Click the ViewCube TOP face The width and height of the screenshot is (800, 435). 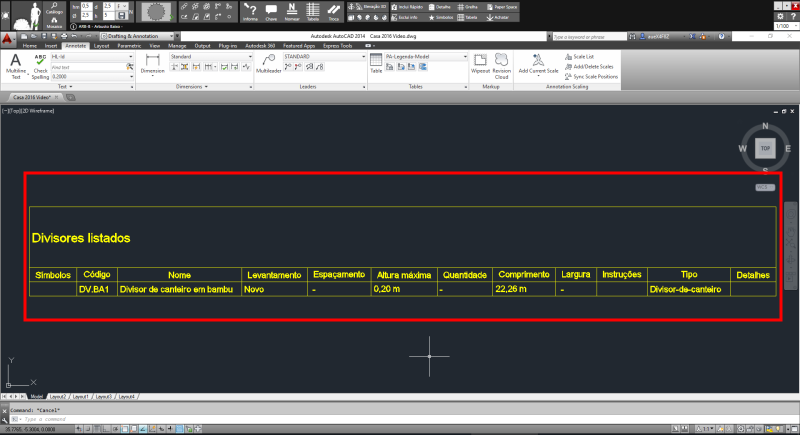click(765, 148)
